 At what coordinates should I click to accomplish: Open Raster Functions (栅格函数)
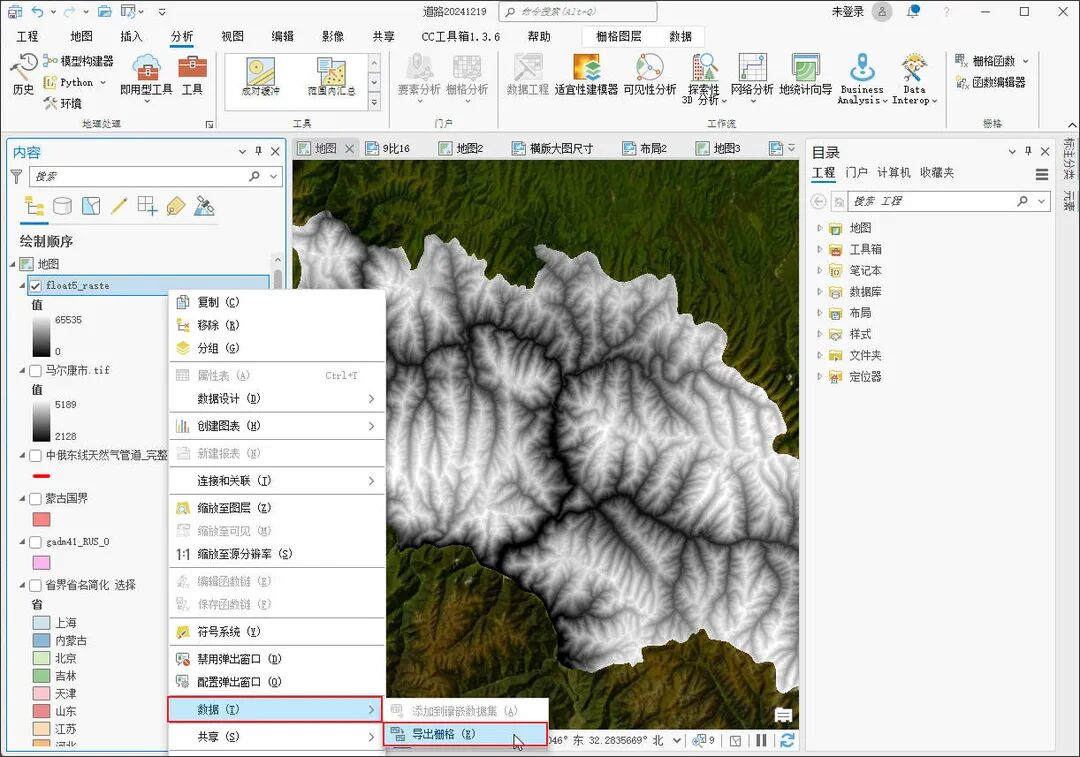point(992,61)
